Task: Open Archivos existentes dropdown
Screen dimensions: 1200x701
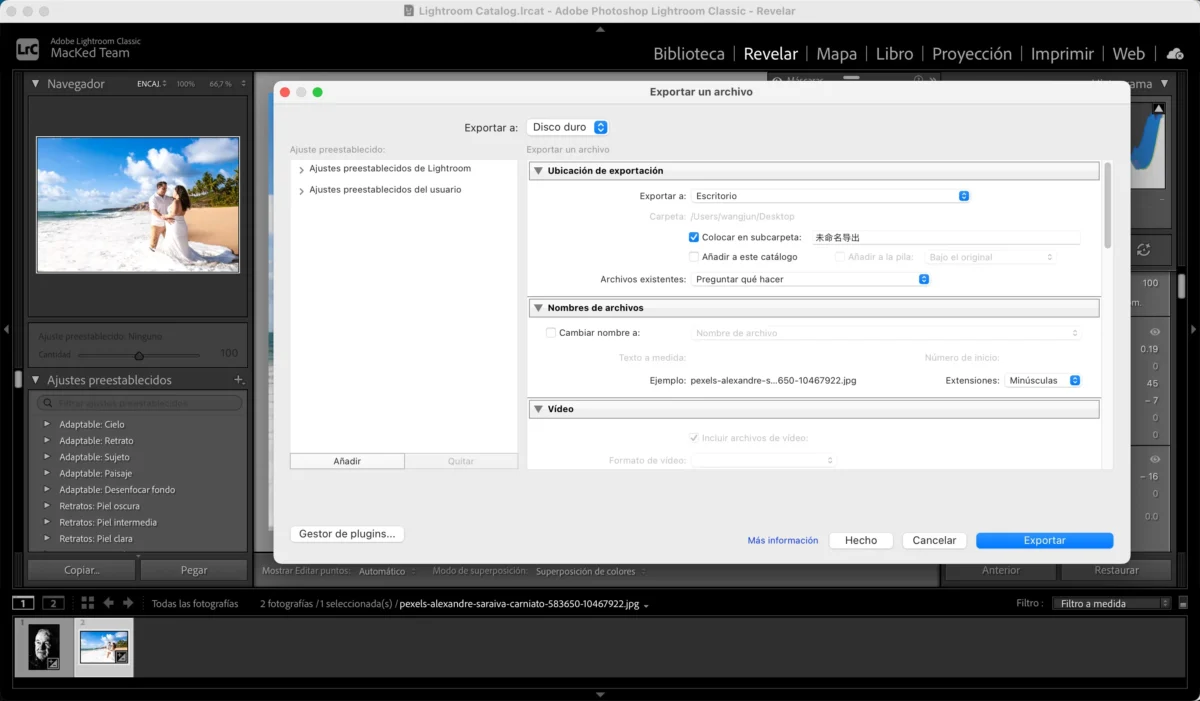Action: pyautogui.click(x=811, y=280)
